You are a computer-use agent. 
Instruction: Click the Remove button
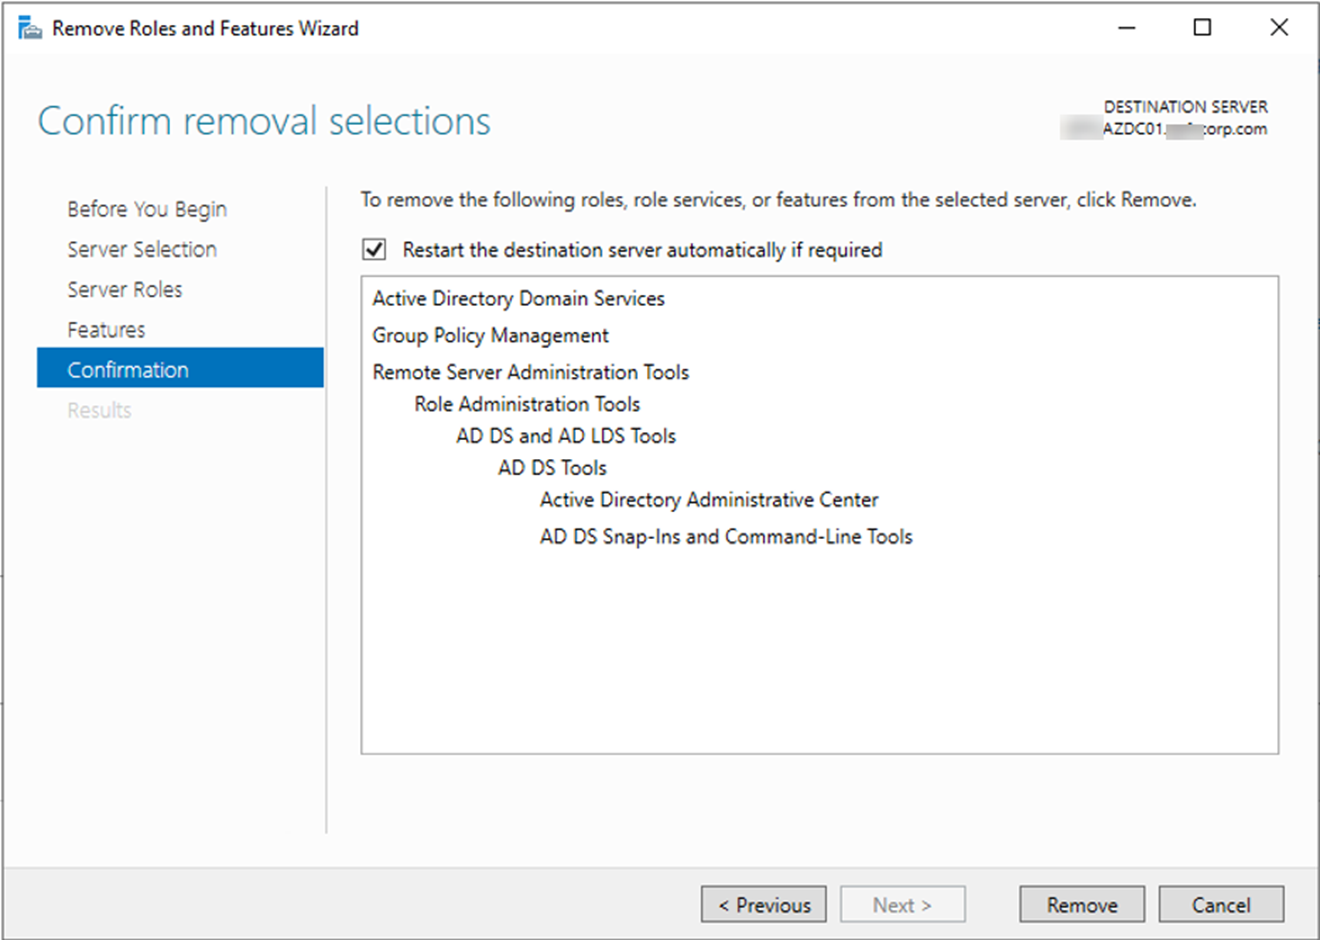click(x=1082, y=905)
